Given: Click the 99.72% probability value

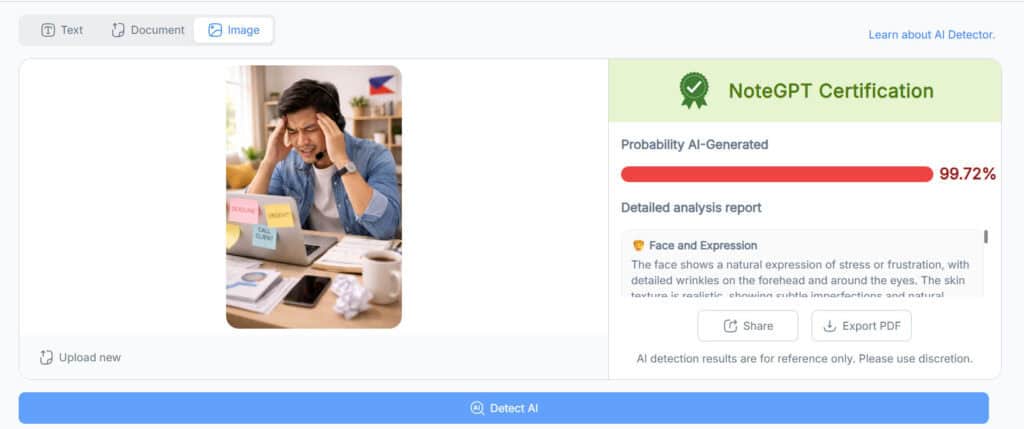Looking at the screenshot, I should (967, 174).
